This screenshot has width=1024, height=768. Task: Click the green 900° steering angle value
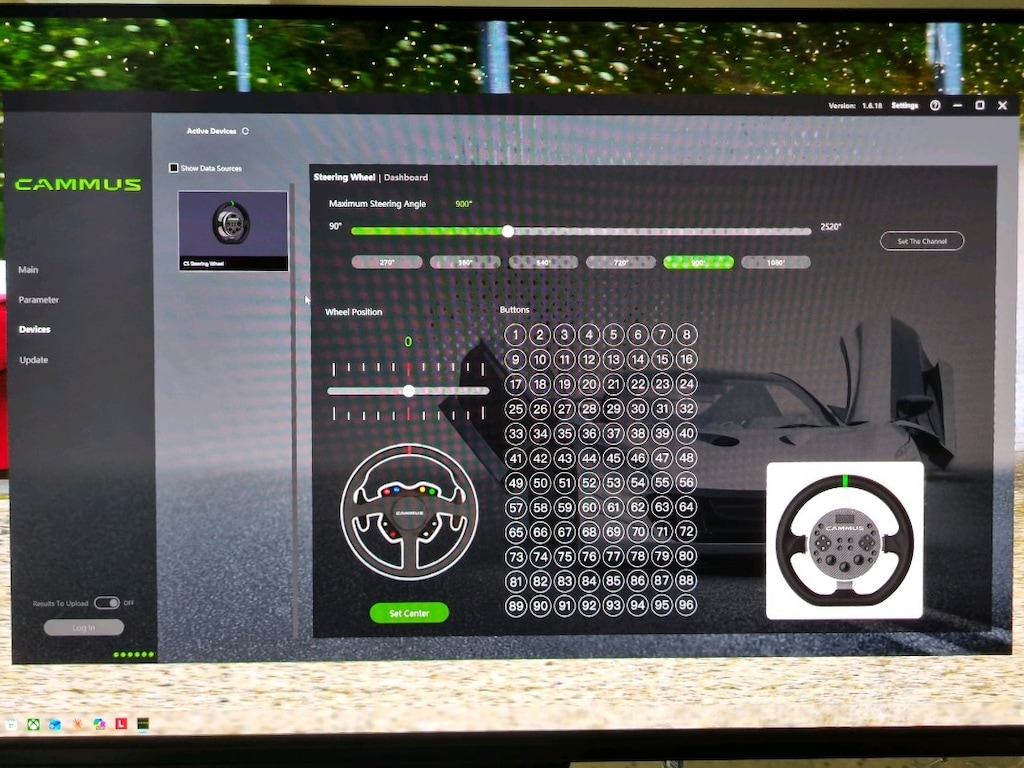coord(463,204)
